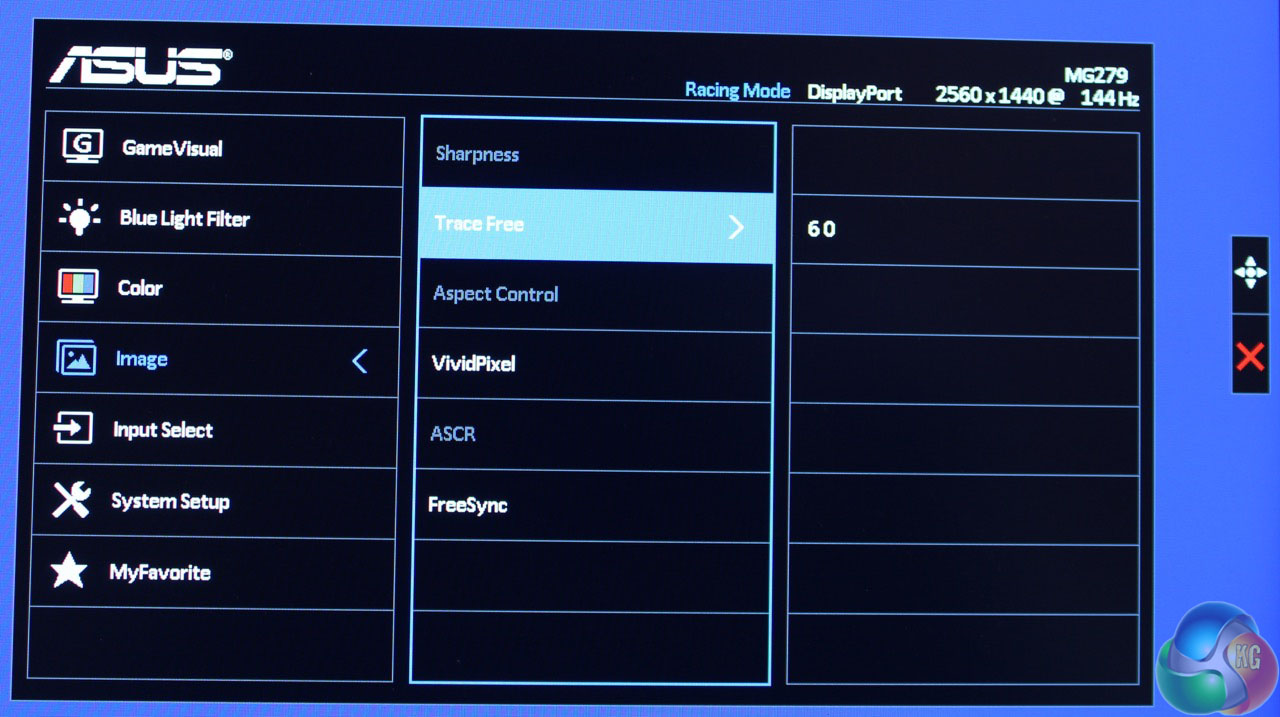This screenshot has height=717, width=1280.
Task: Click the GameVisual monitor icon
Action: [x=83, y=147]
